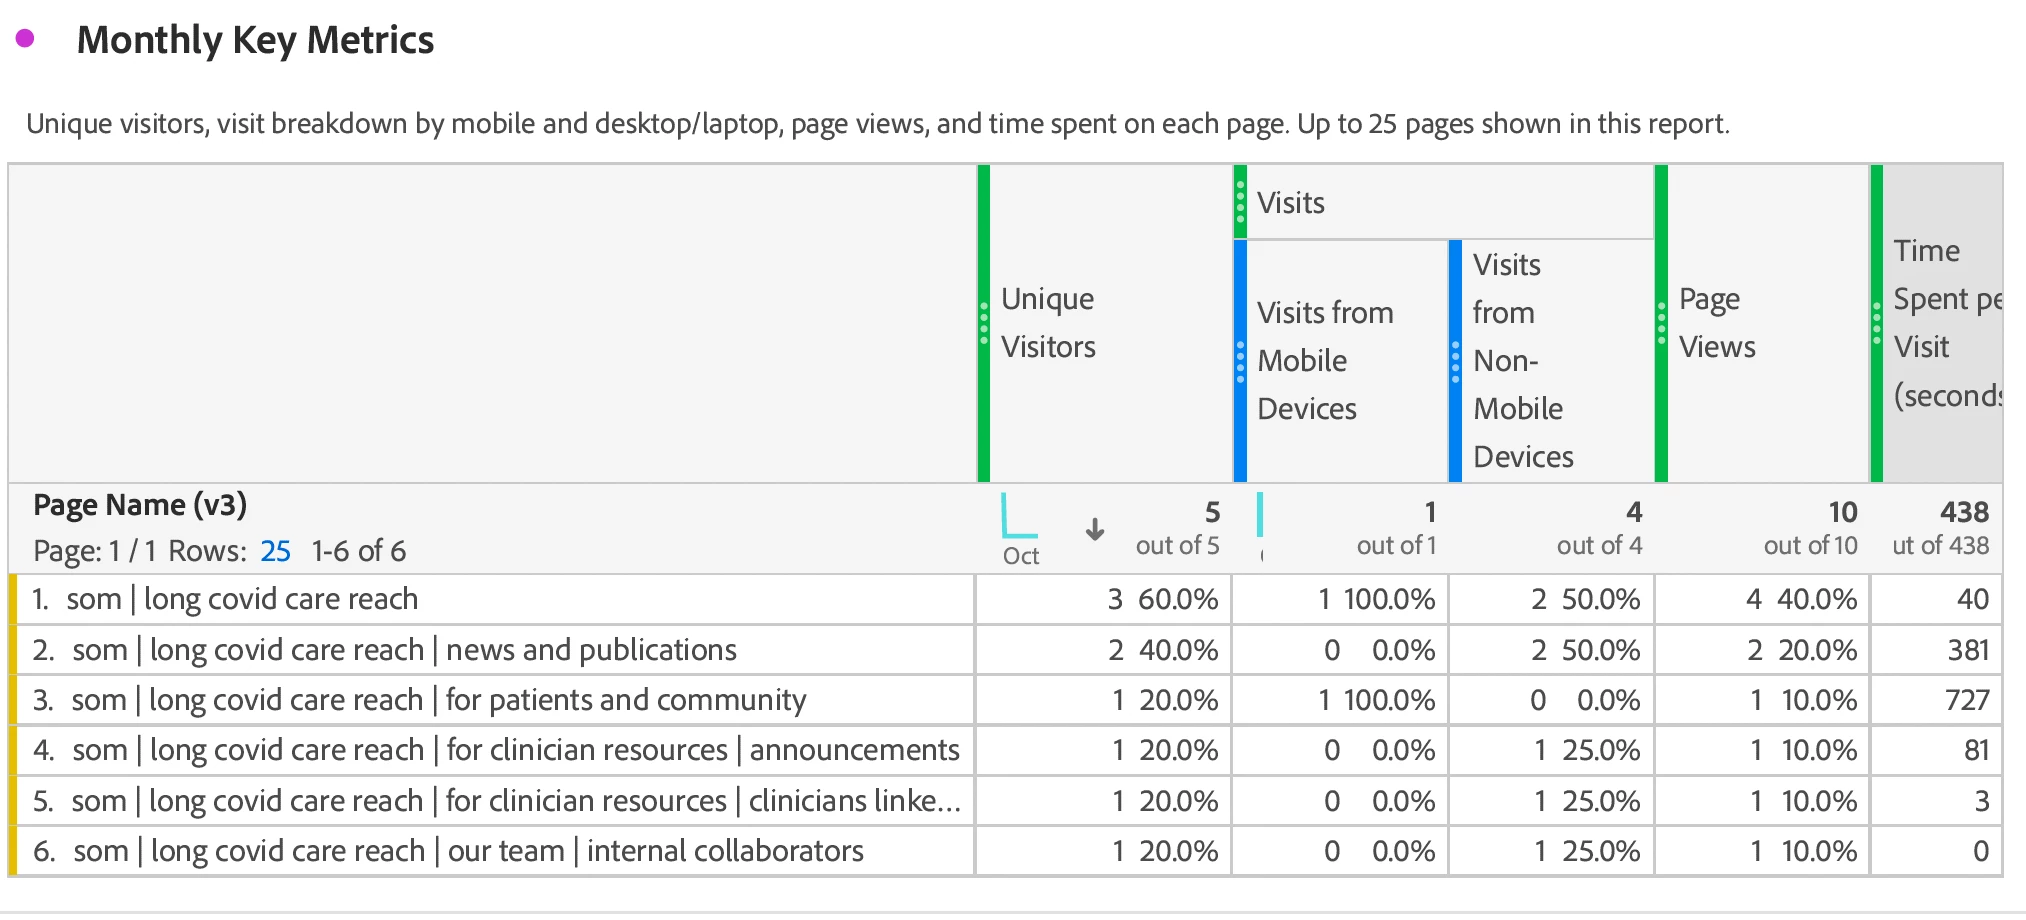This screenshot has height=920, width=2026.
Task: Click the Page Name (v3) dimension header
Action: [x=140, y=505]
